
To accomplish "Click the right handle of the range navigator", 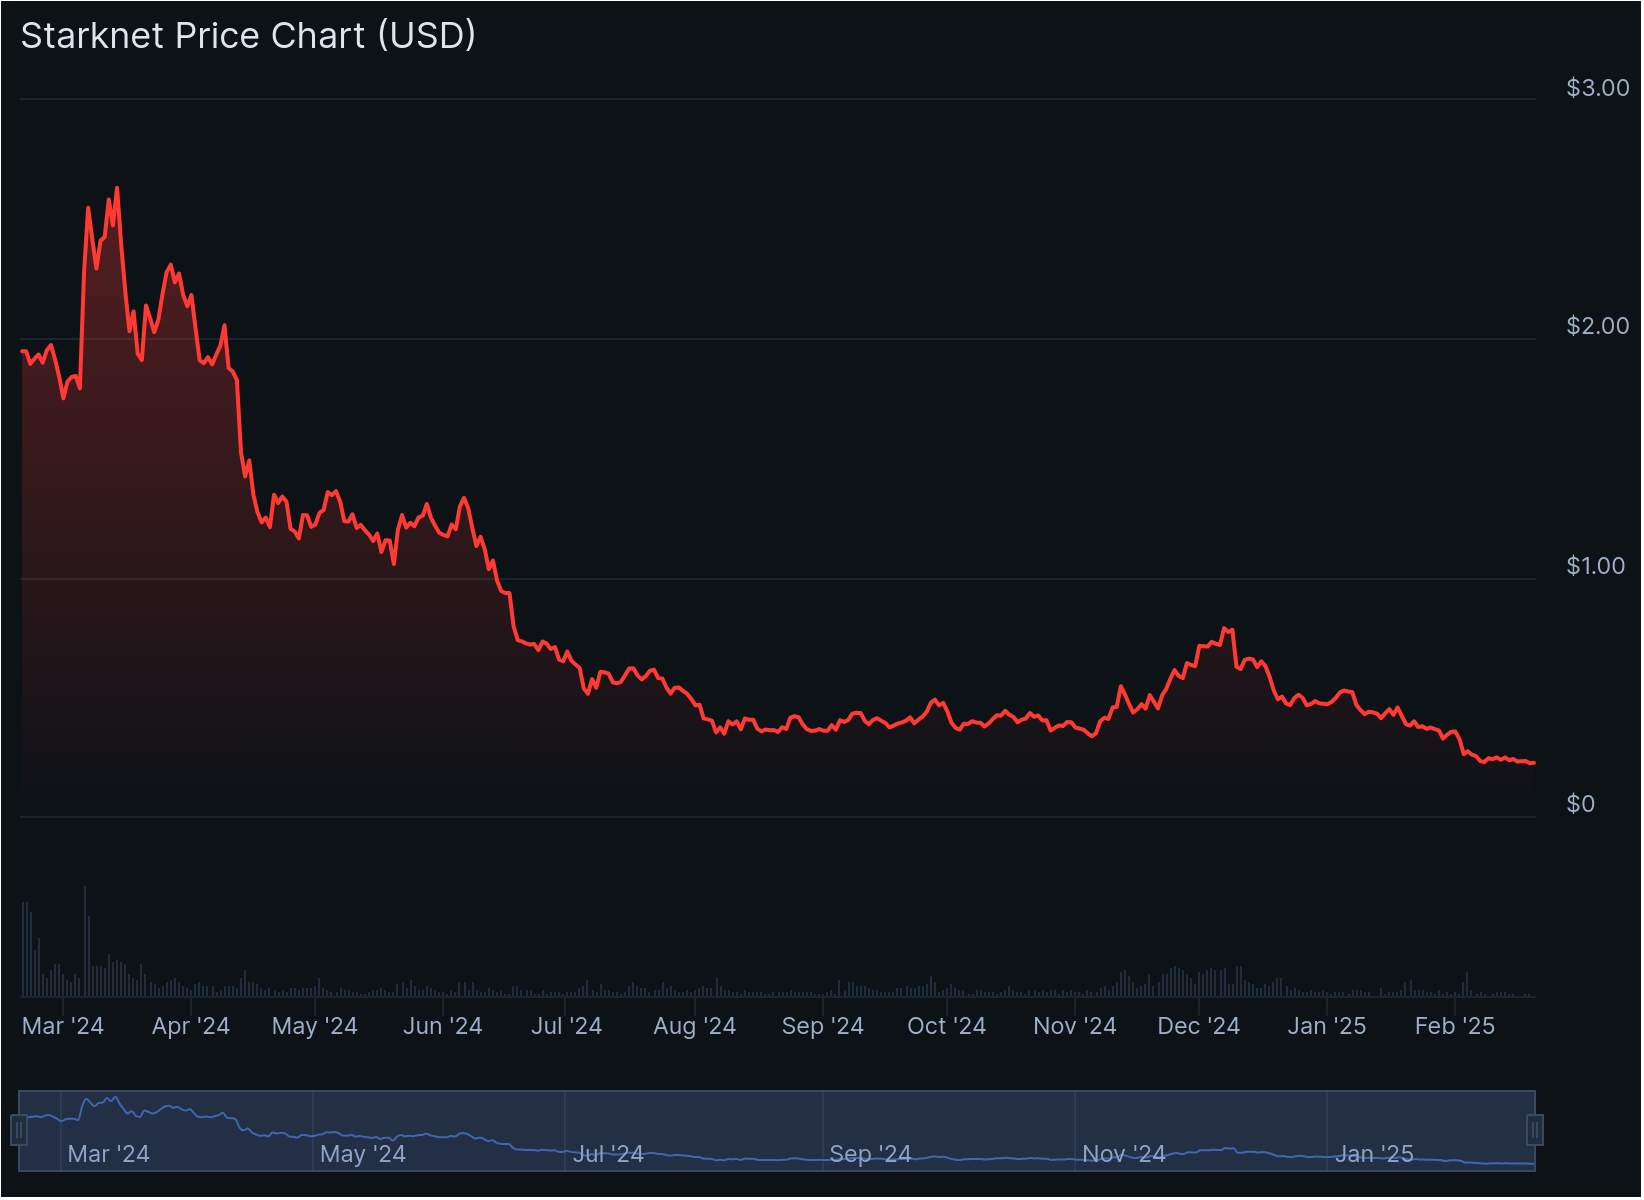I will coord(1535,1130).
